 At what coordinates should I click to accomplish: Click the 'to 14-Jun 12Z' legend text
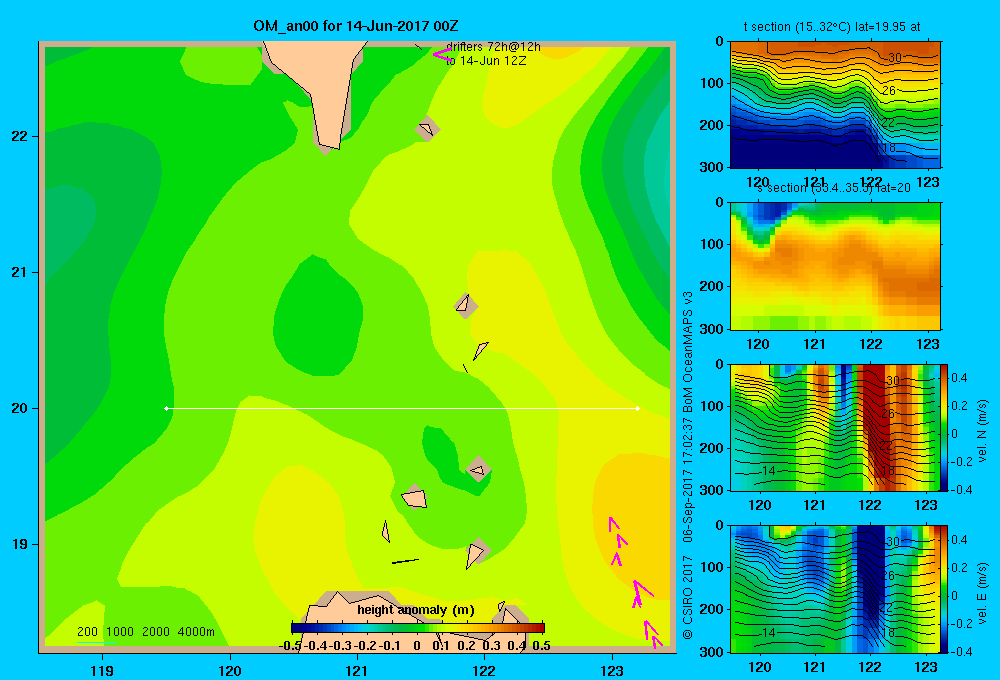[486, 61]
